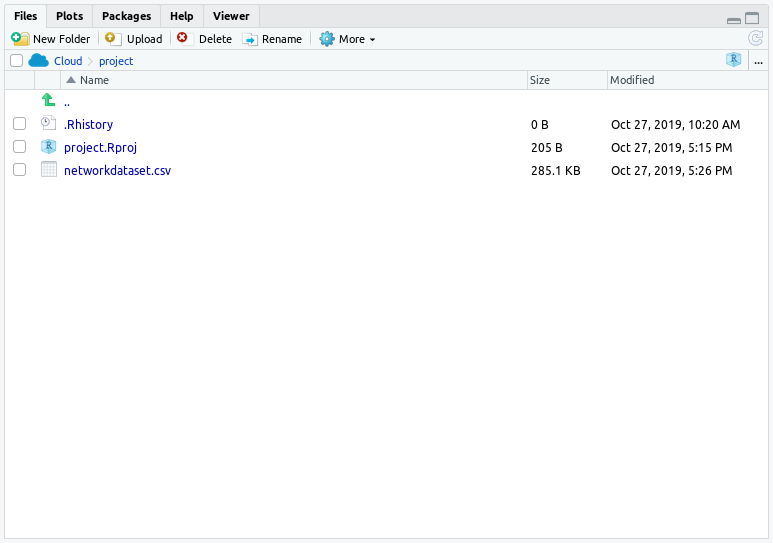The image size is (773, 543).
Task: Click the refresh file listing icon
Action: point(756,38)
